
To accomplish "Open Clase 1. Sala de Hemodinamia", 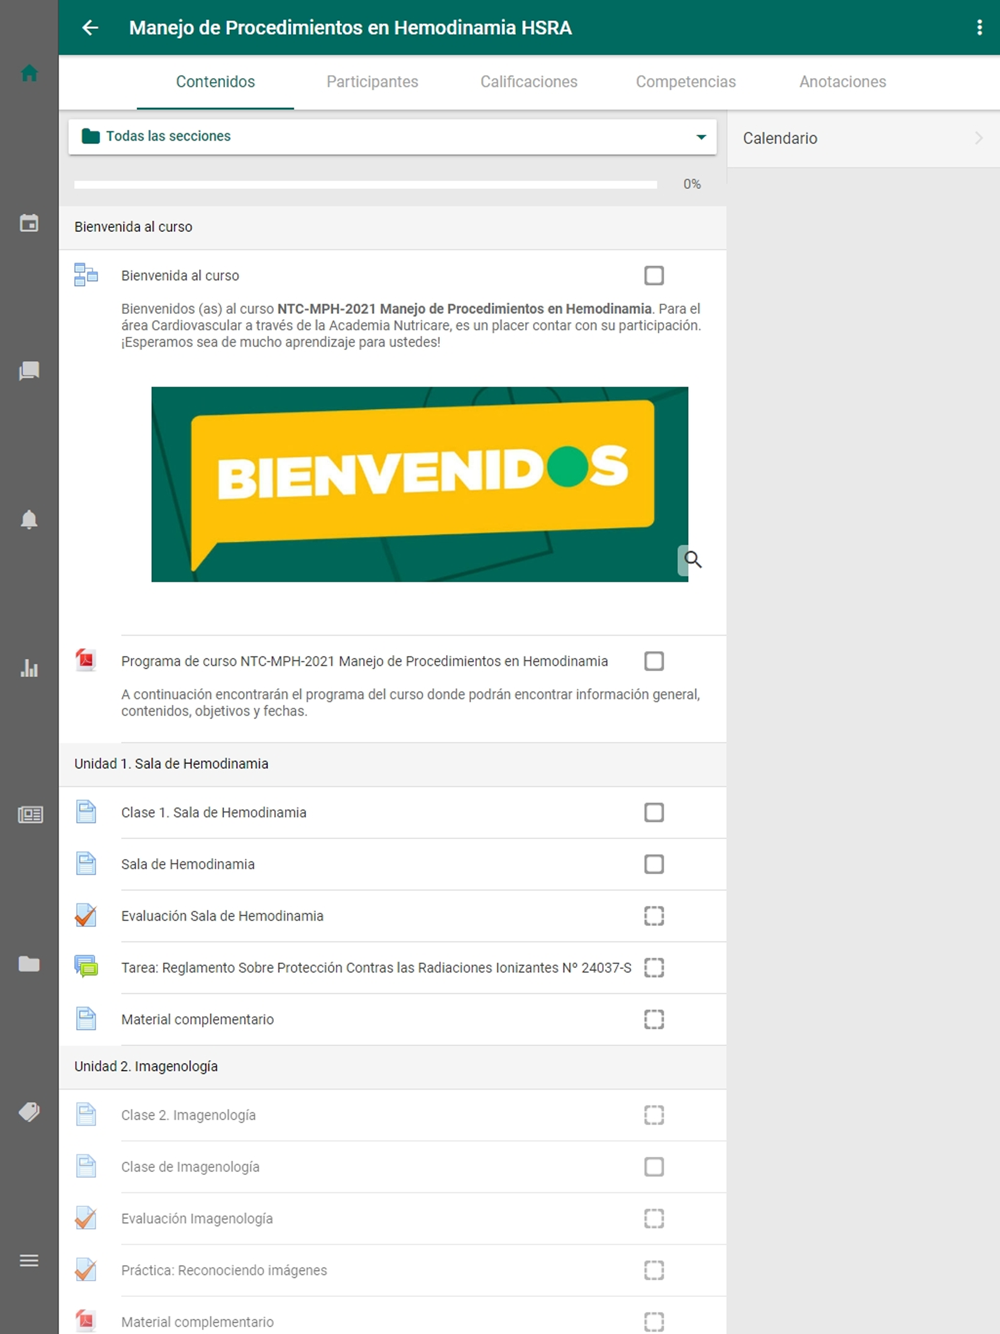I will pos(214,812).
